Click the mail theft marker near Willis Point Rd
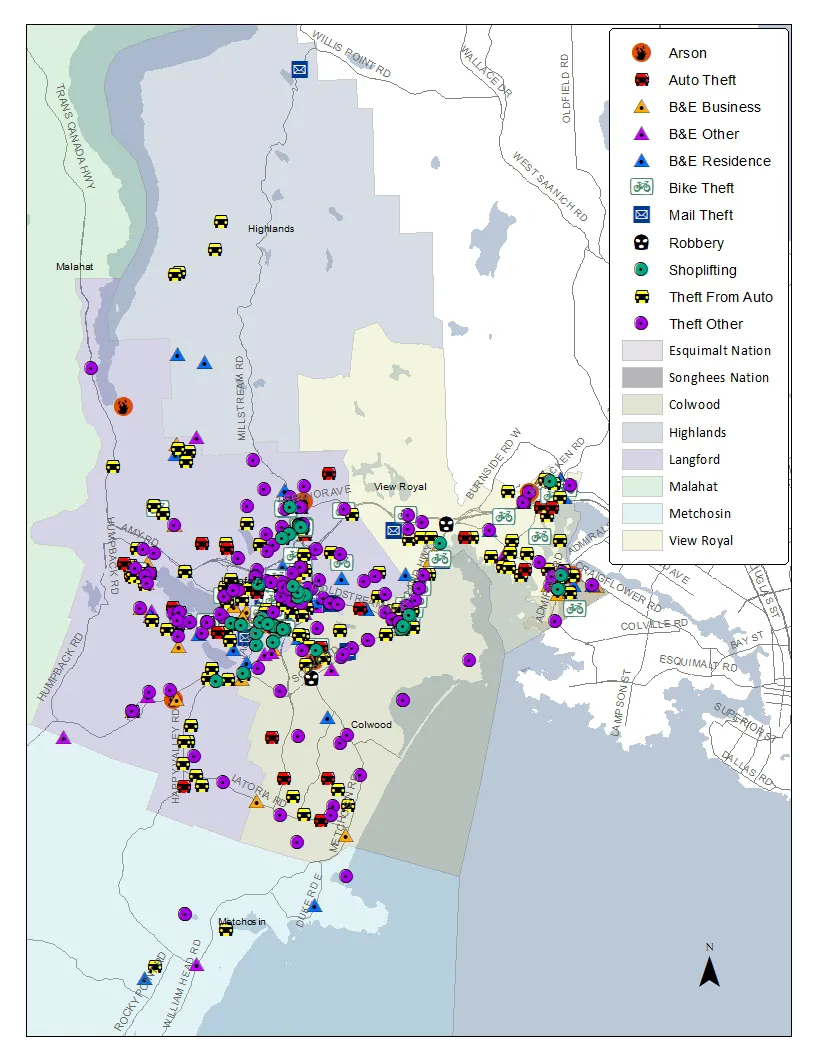The height and width of the screenshot is (1056, 816). click(300, 69)
